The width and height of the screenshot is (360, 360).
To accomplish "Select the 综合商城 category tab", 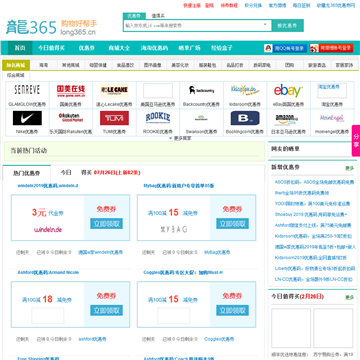I will [x=16, y=75].
